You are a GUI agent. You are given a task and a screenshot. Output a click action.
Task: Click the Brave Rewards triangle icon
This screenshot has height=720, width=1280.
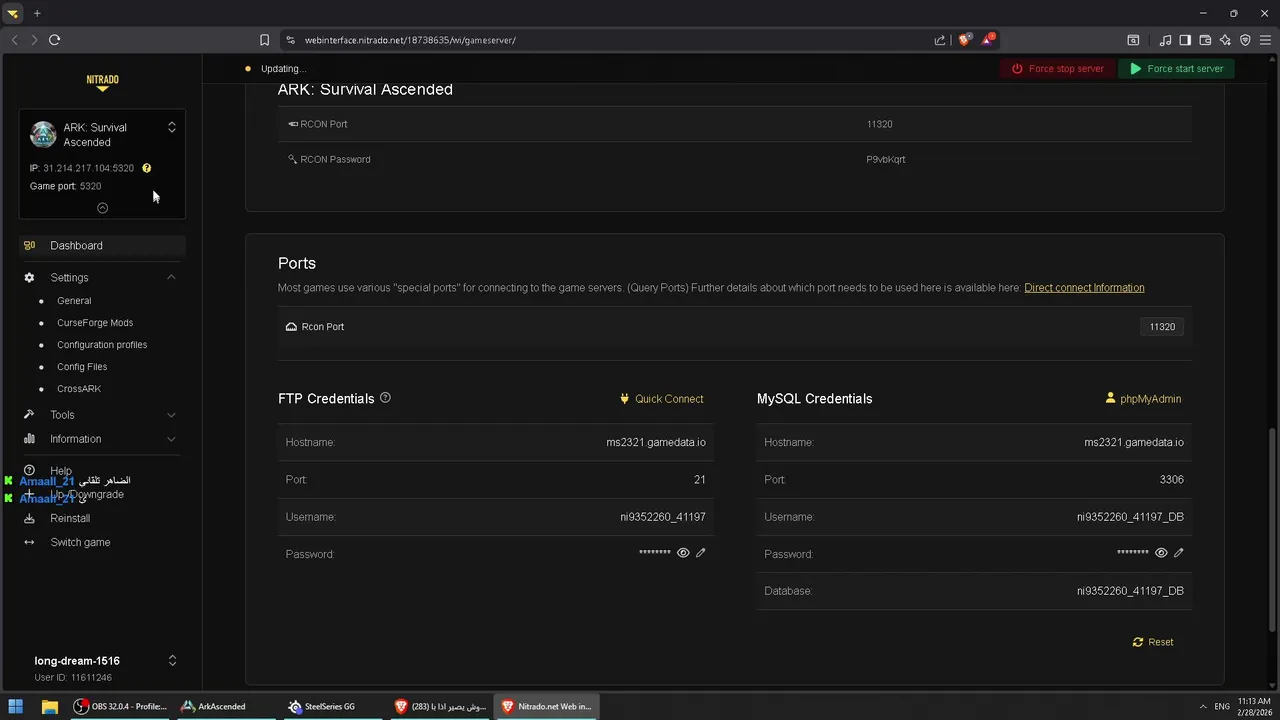tap(988, 40)
